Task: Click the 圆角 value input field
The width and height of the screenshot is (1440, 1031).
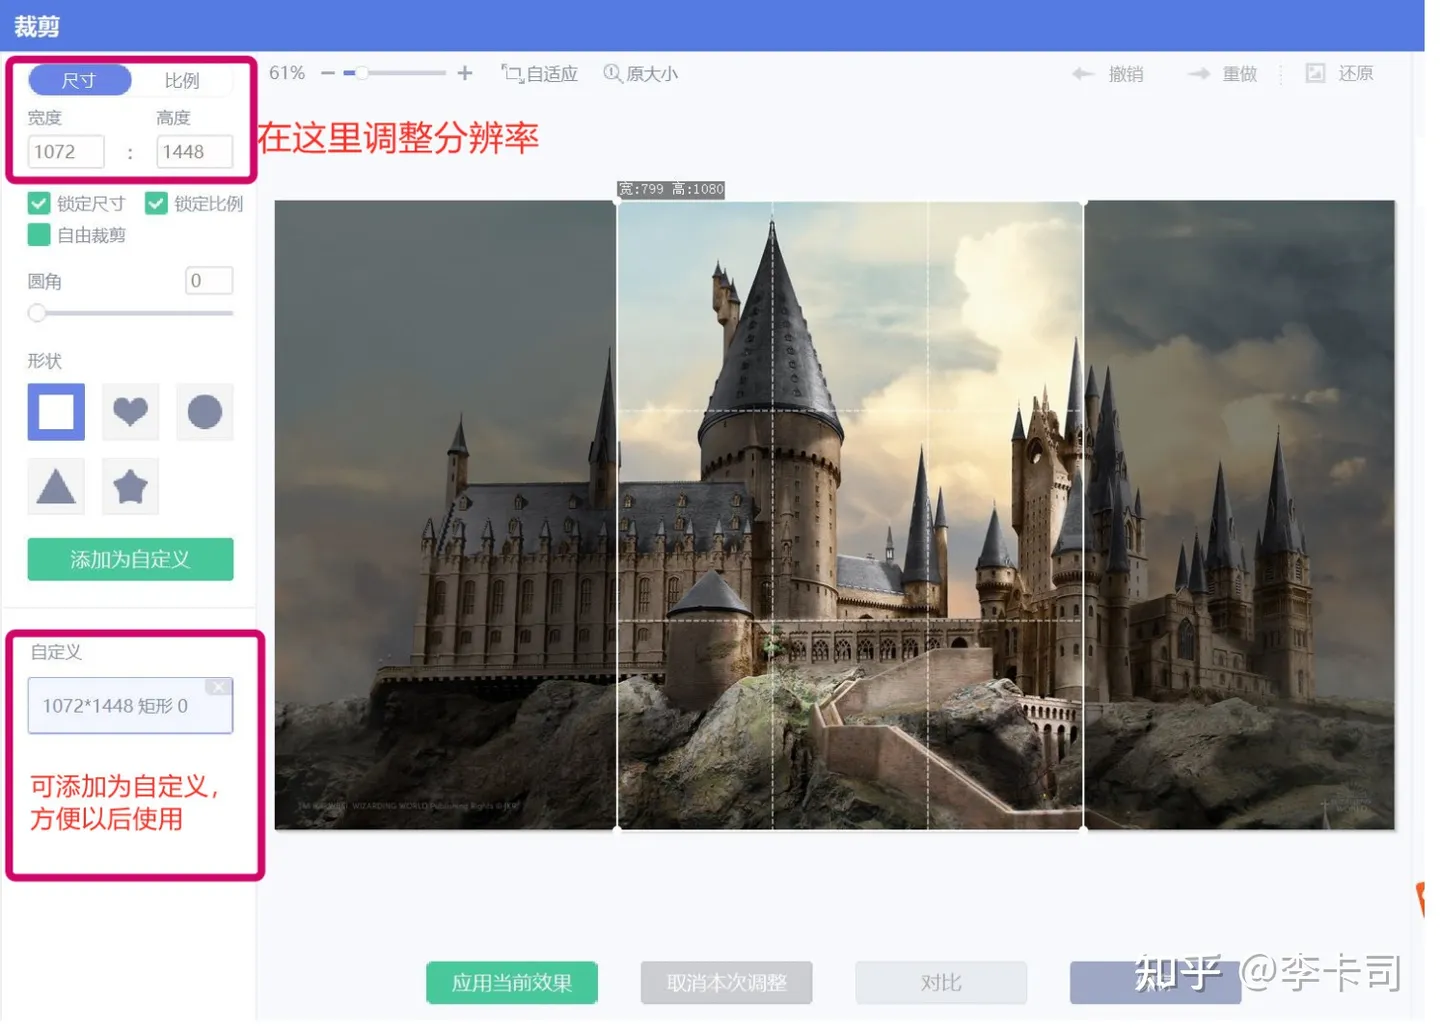Action: 209,281
